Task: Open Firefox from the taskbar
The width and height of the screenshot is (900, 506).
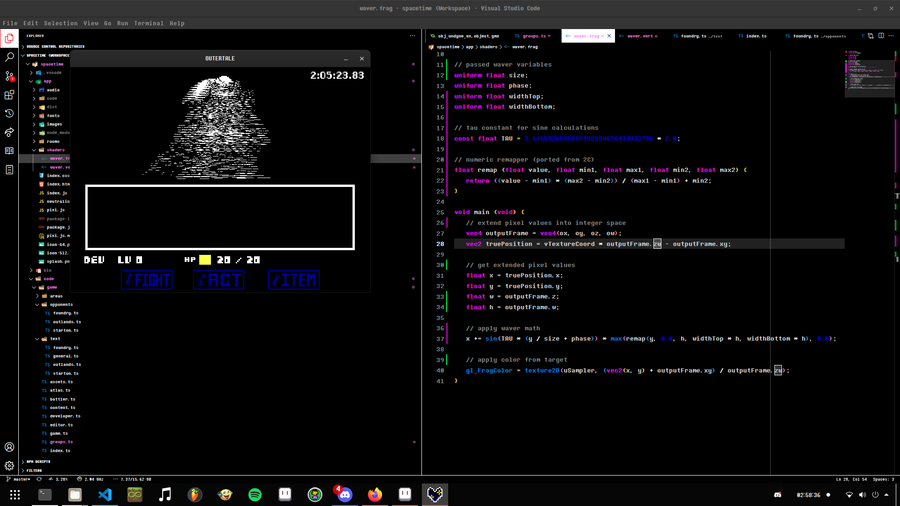Action: tap(375, 495)
